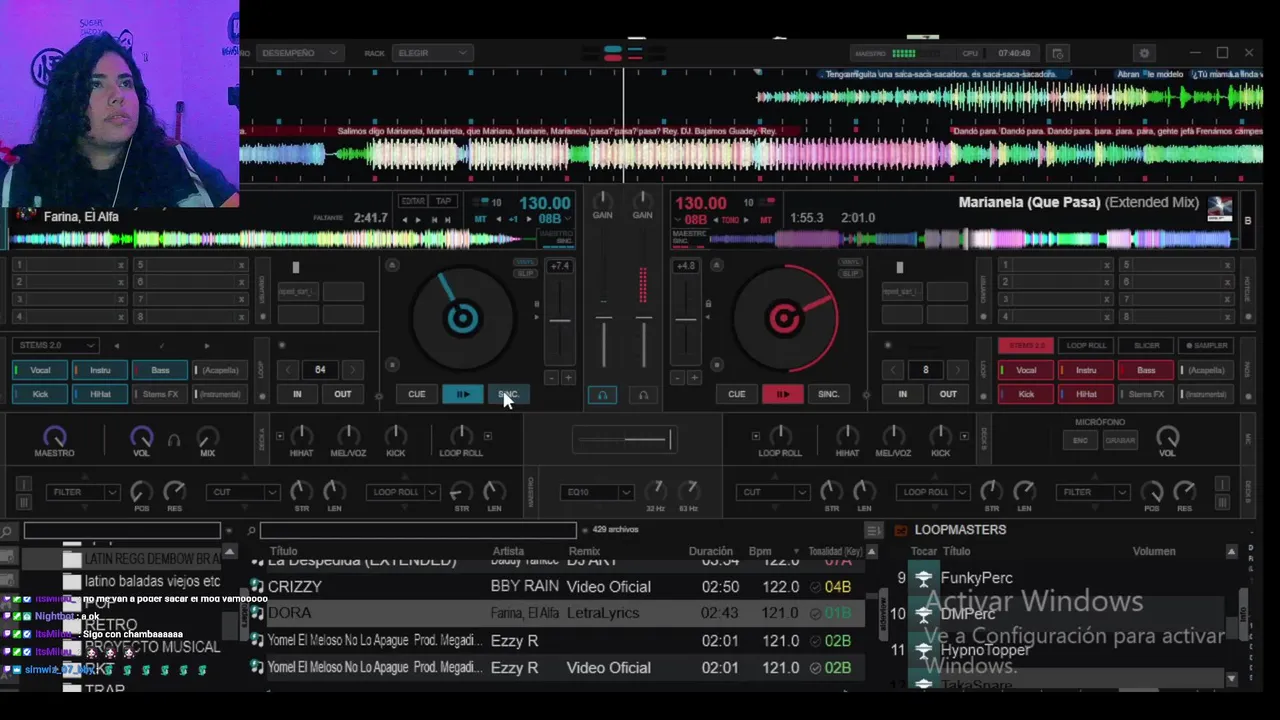
Task: Click the sidebar search magnifier icon
Action: click(7, 531)
